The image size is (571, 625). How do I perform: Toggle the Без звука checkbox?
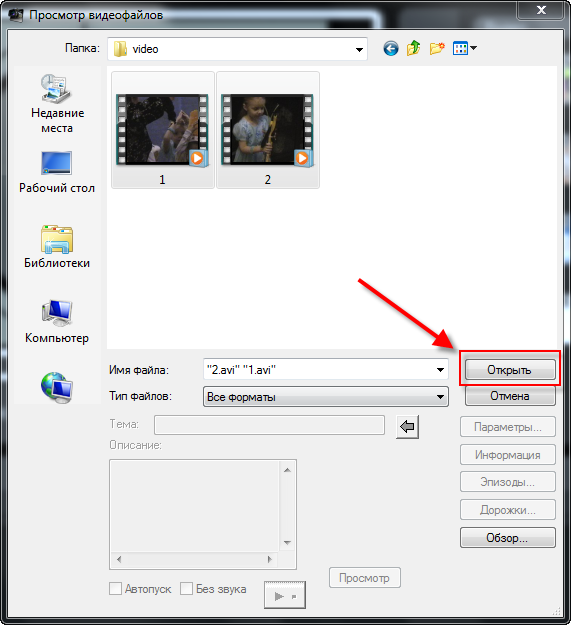[186, 588]
